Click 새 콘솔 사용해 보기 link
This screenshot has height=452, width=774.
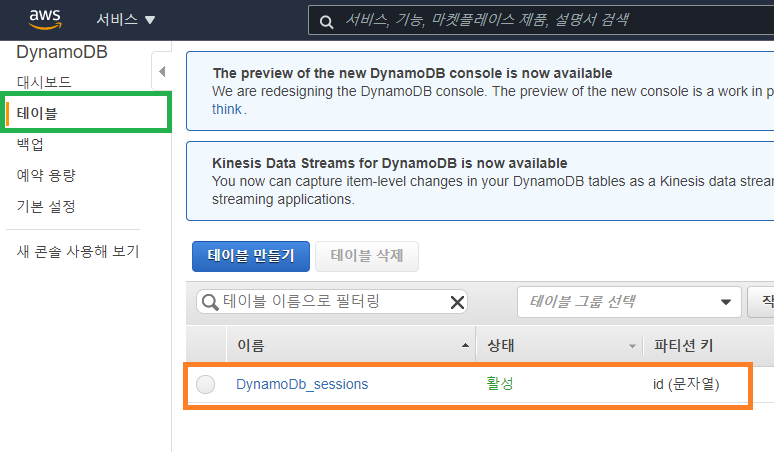pos(78,251)
